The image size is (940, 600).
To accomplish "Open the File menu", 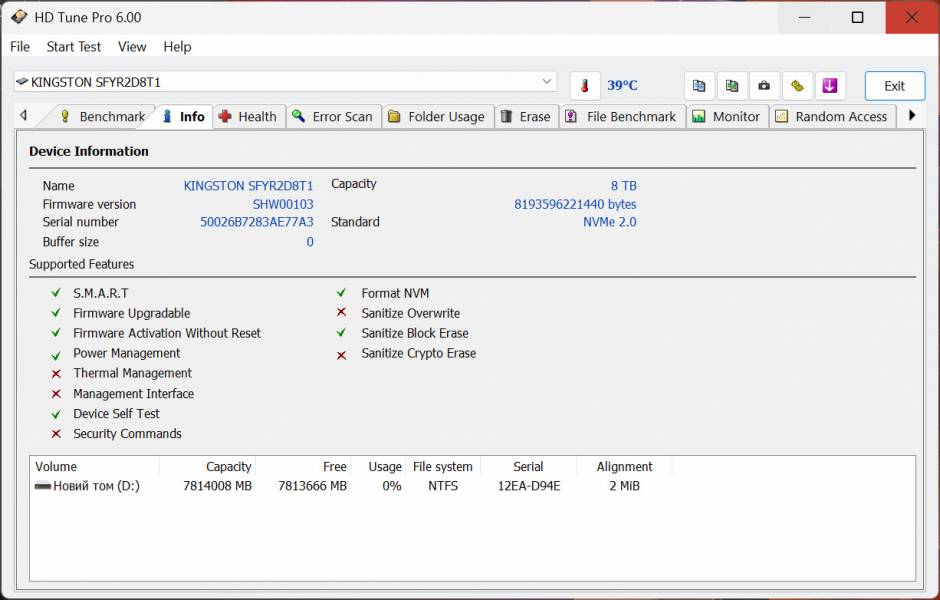I will click(20, 47).
